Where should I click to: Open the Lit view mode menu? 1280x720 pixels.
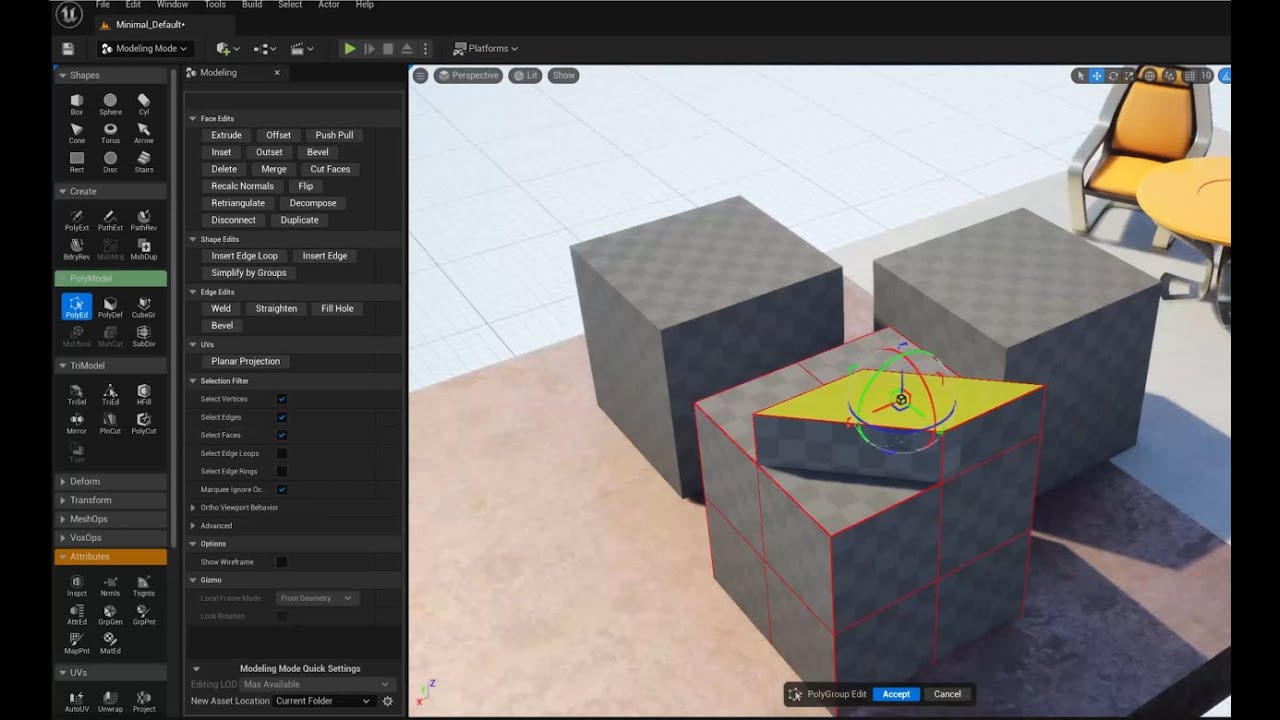click(x=525, y=75)
